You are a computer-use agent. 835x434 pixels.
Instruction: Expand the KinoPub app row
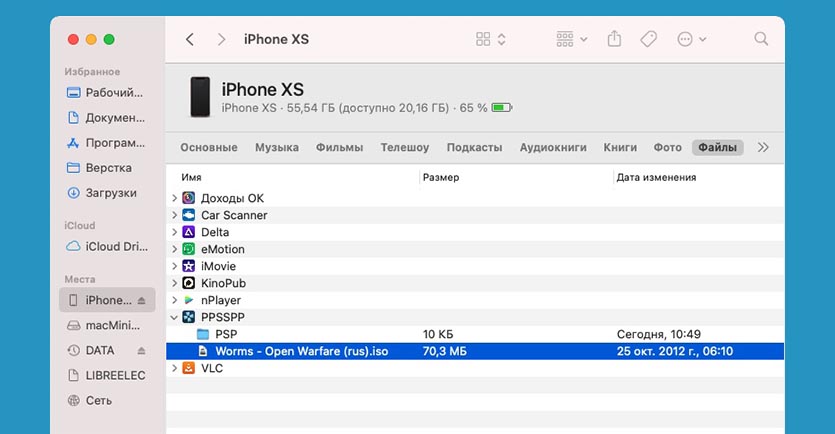tap(174, 283)
